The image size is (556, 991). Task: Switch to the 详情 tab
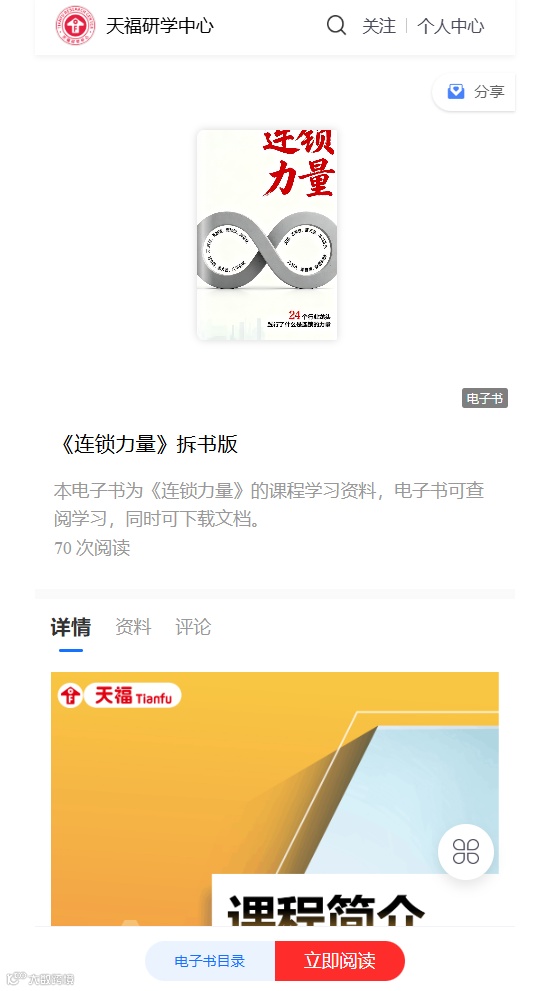71,628
